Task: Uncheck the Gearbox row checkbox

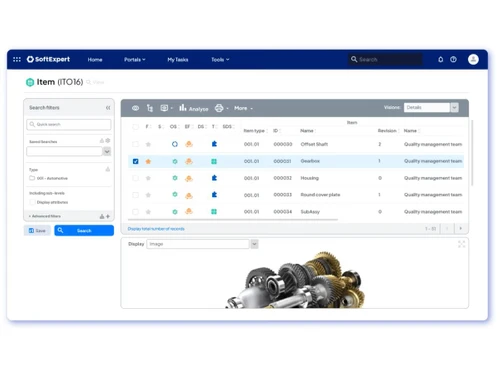Action: [x=135, y=161]
